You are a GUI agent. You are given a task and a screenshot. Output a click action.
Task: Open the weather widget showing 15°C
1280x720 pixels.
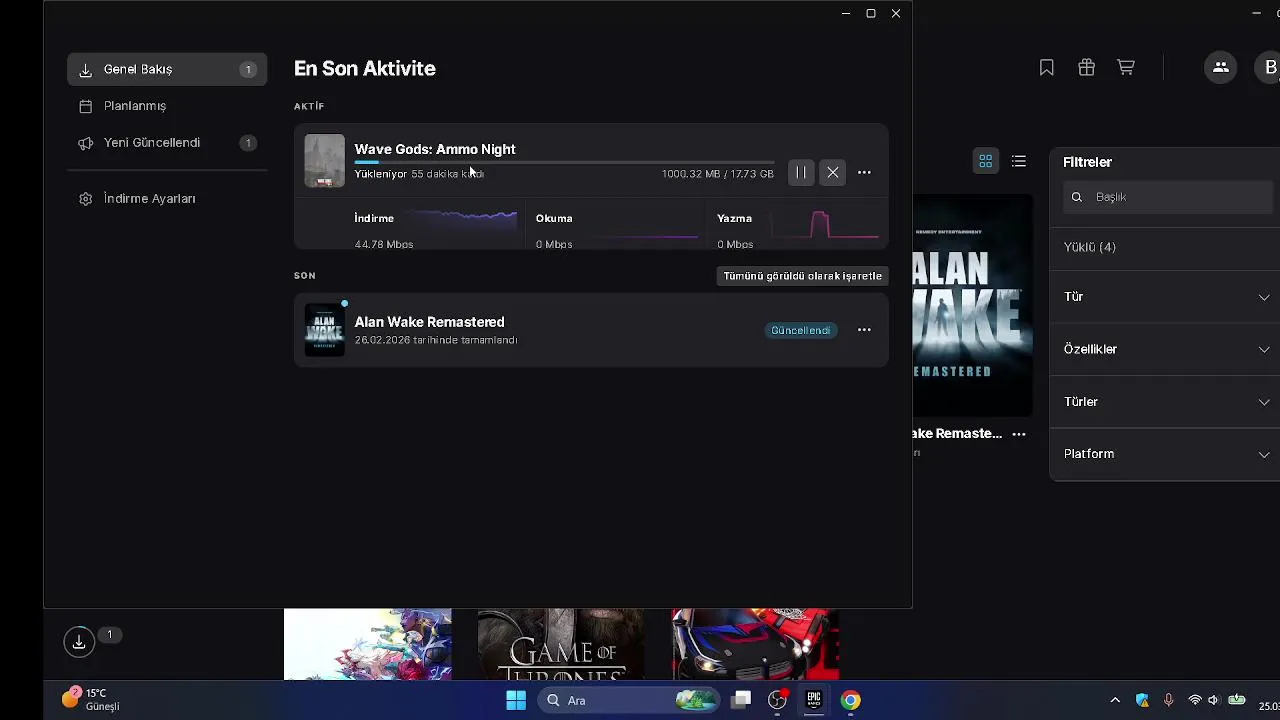click(x=91, y=699)
